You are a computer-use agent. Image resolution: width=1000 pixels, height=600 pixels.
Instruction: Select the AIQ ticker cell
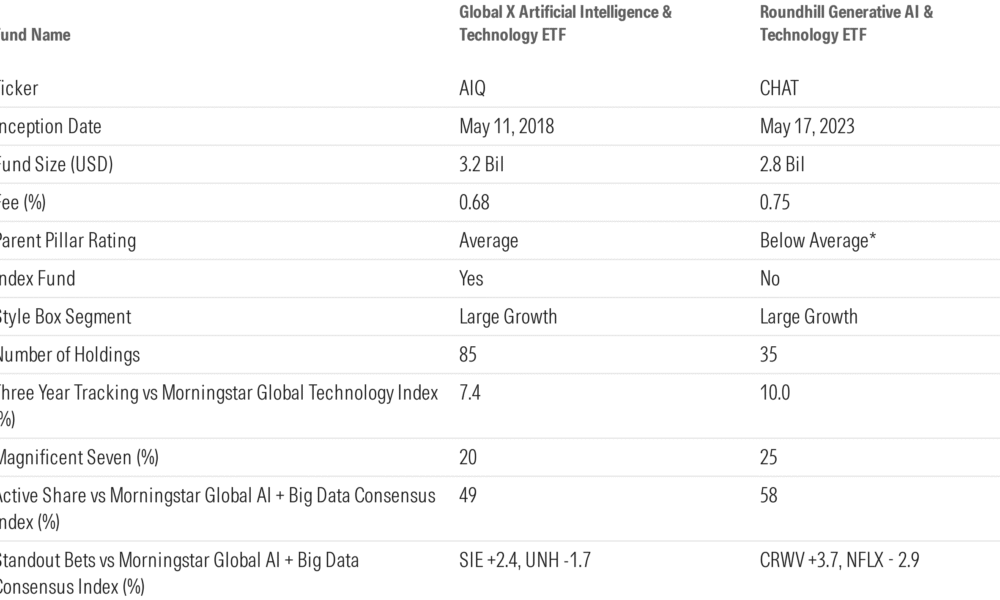coord(472,88)
